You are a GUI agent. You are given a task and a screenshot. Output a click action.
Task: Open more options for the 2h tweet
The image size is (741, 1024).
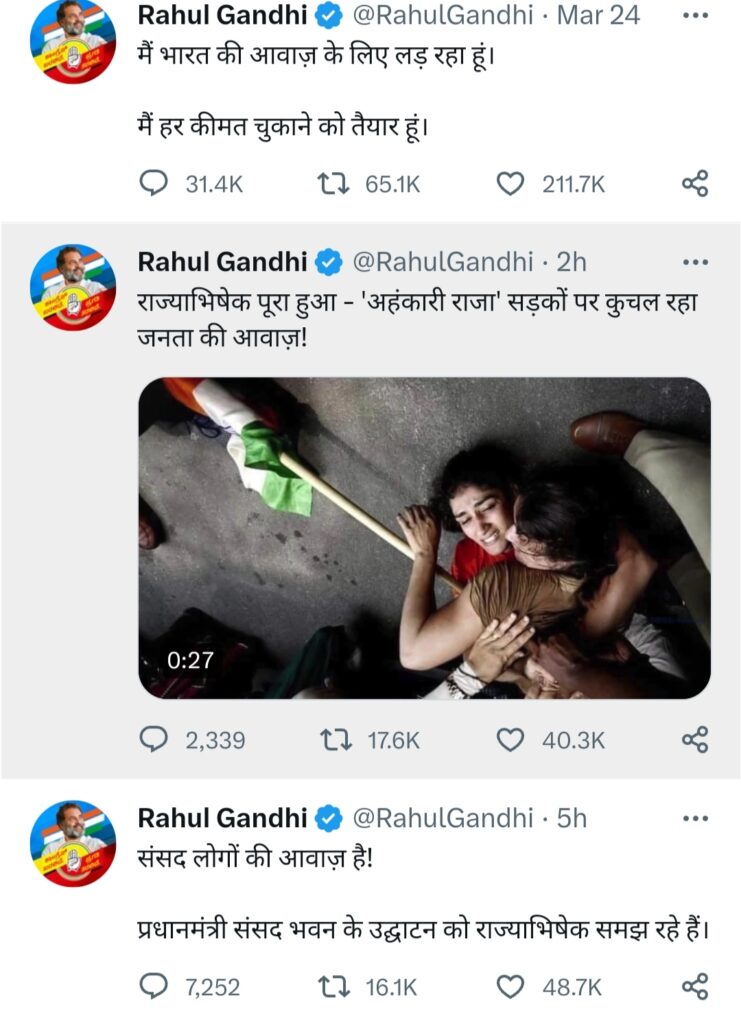tap(695, 263)
